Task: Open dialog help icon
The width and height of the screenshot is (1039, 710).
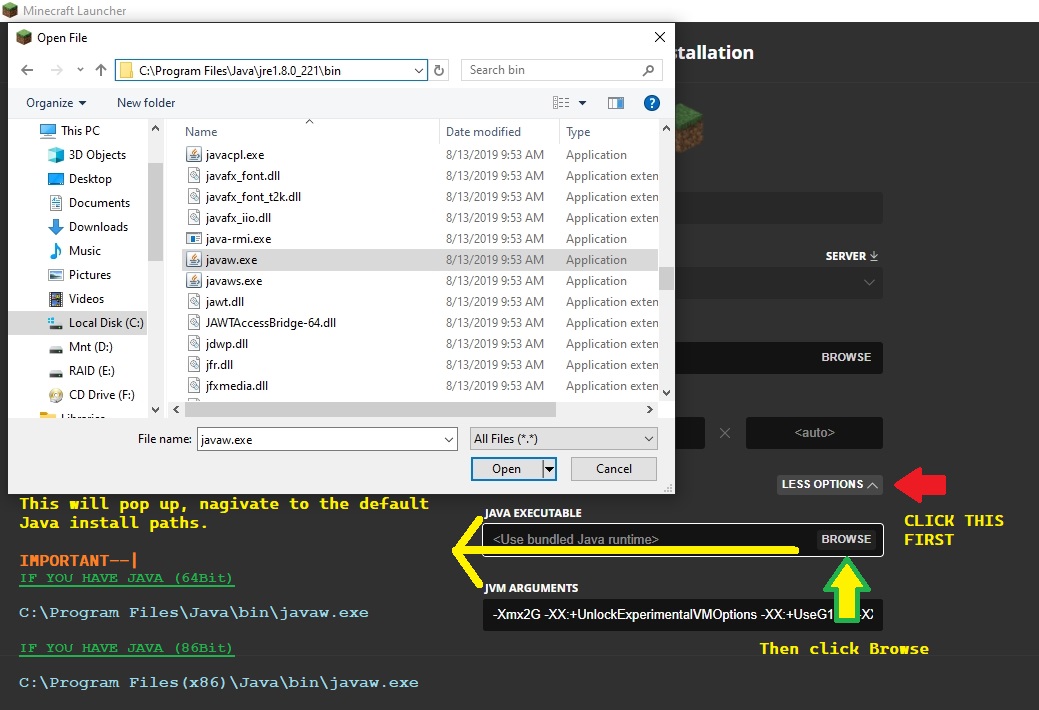Action: click(651, 103)
